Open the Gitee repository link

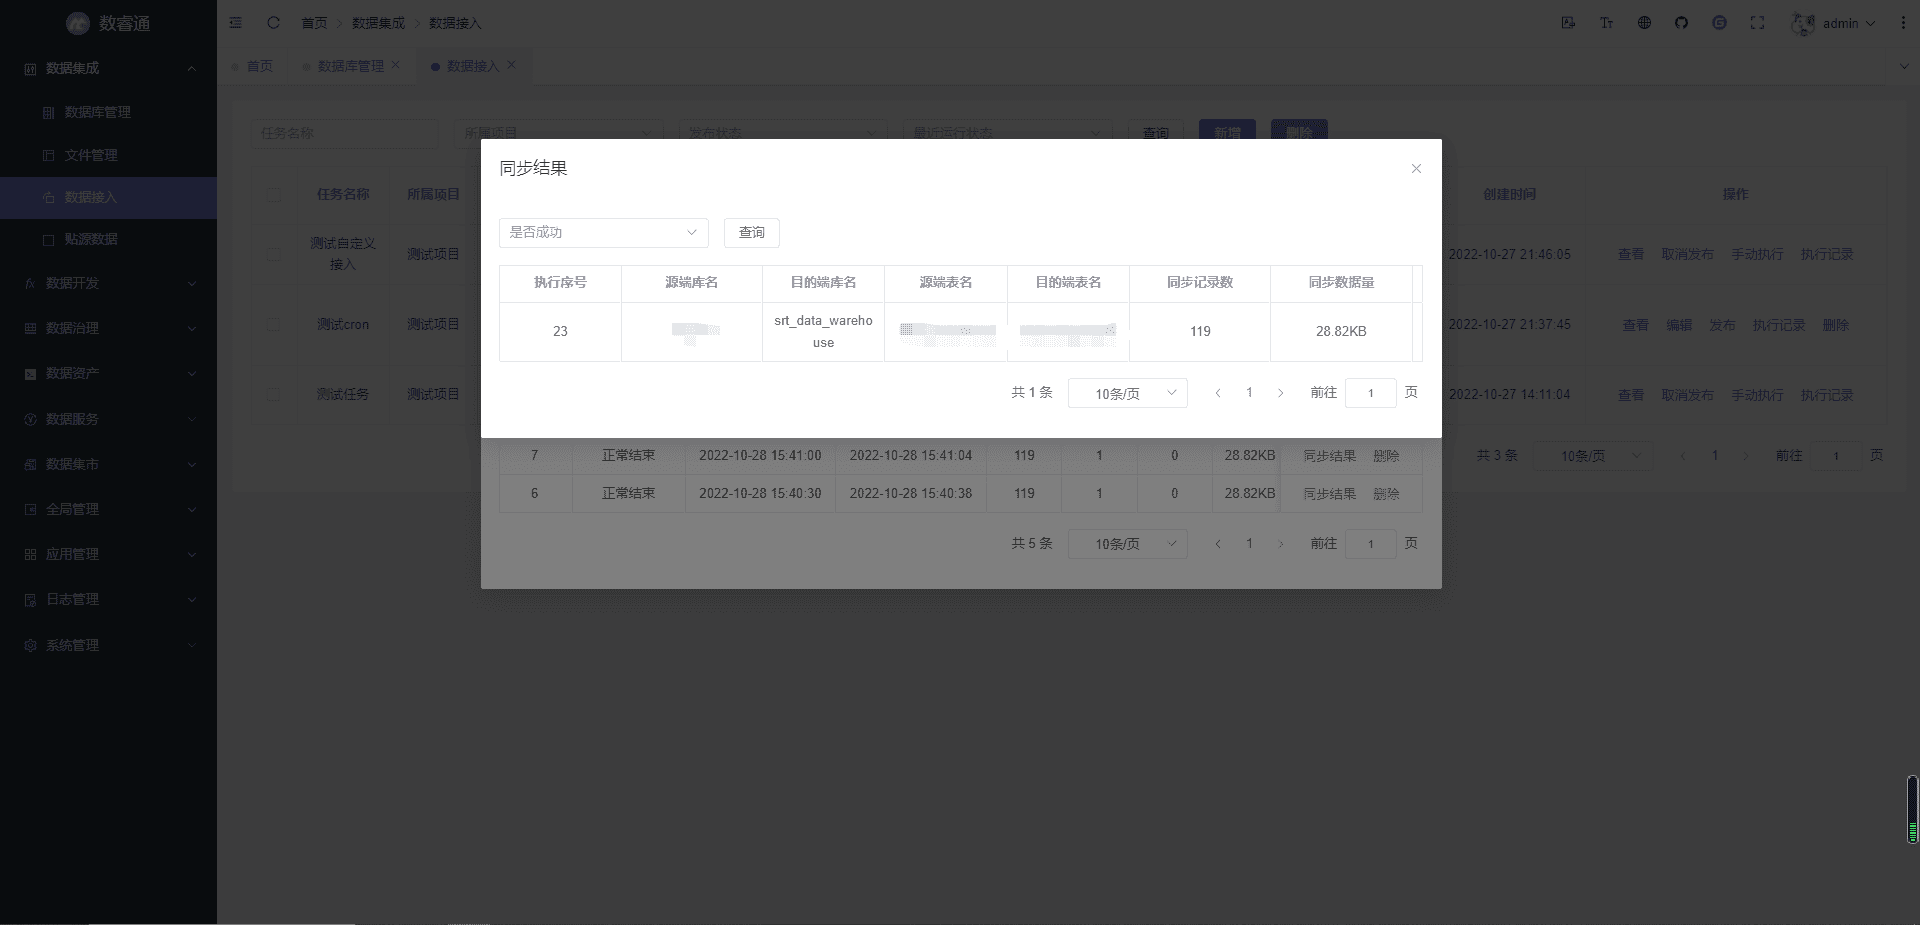pyautogui.click(x=1720, y=23)
